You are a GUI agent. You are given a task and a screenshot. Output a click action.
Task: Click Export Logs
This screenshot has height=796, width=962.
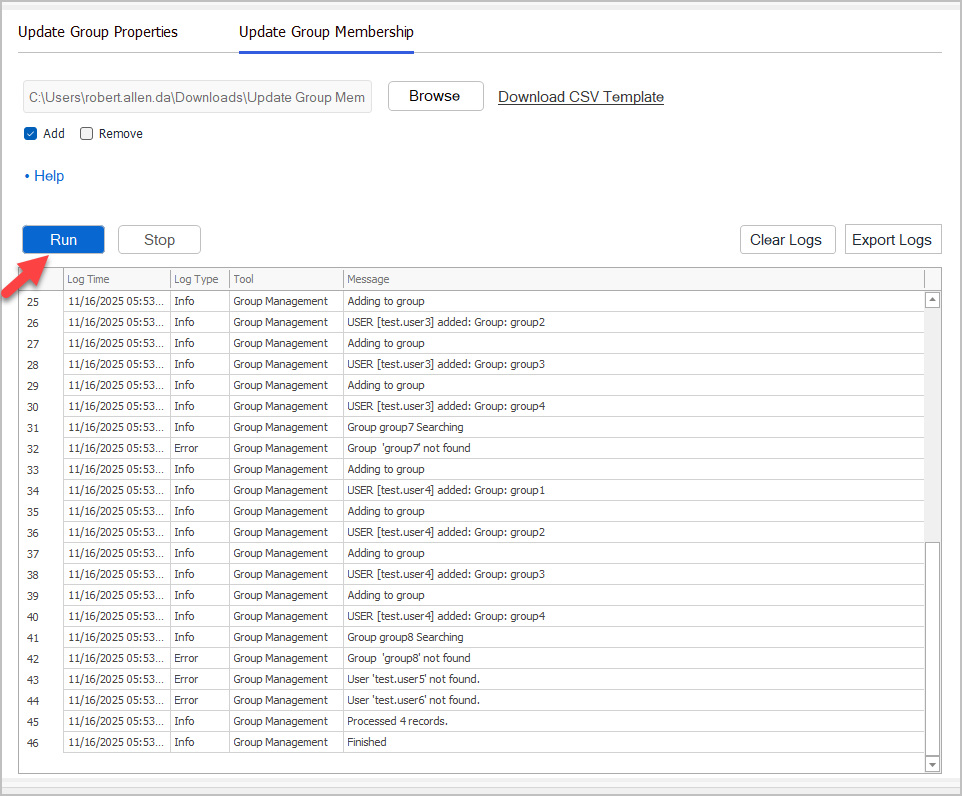point(892,239)
